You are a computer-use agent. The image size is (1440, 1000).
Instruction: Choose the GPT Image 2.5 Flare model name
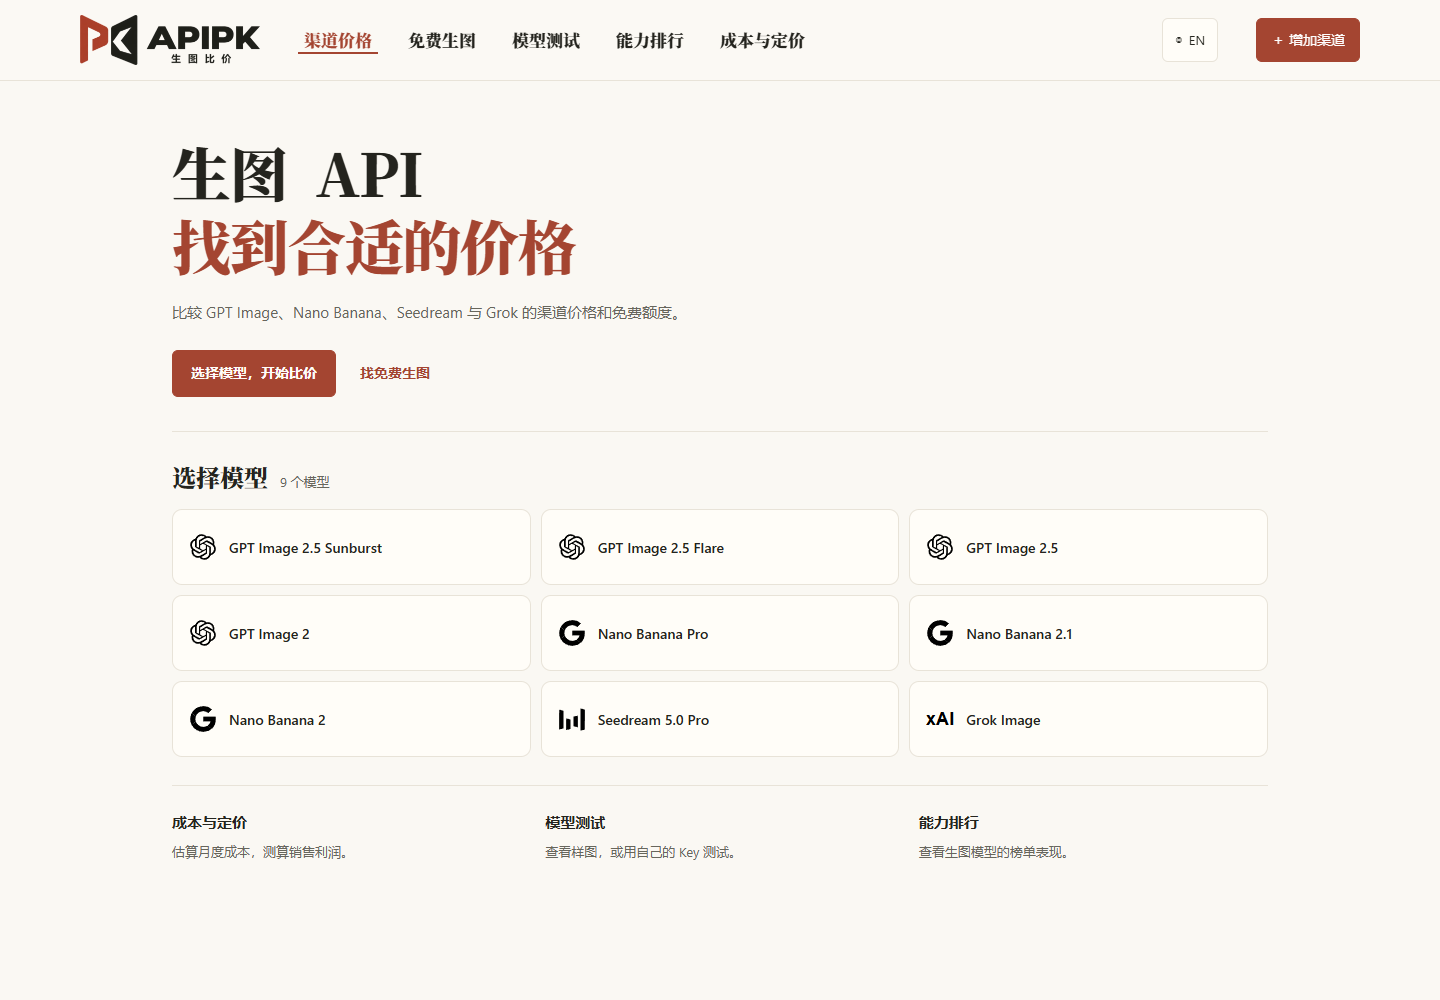661,548
